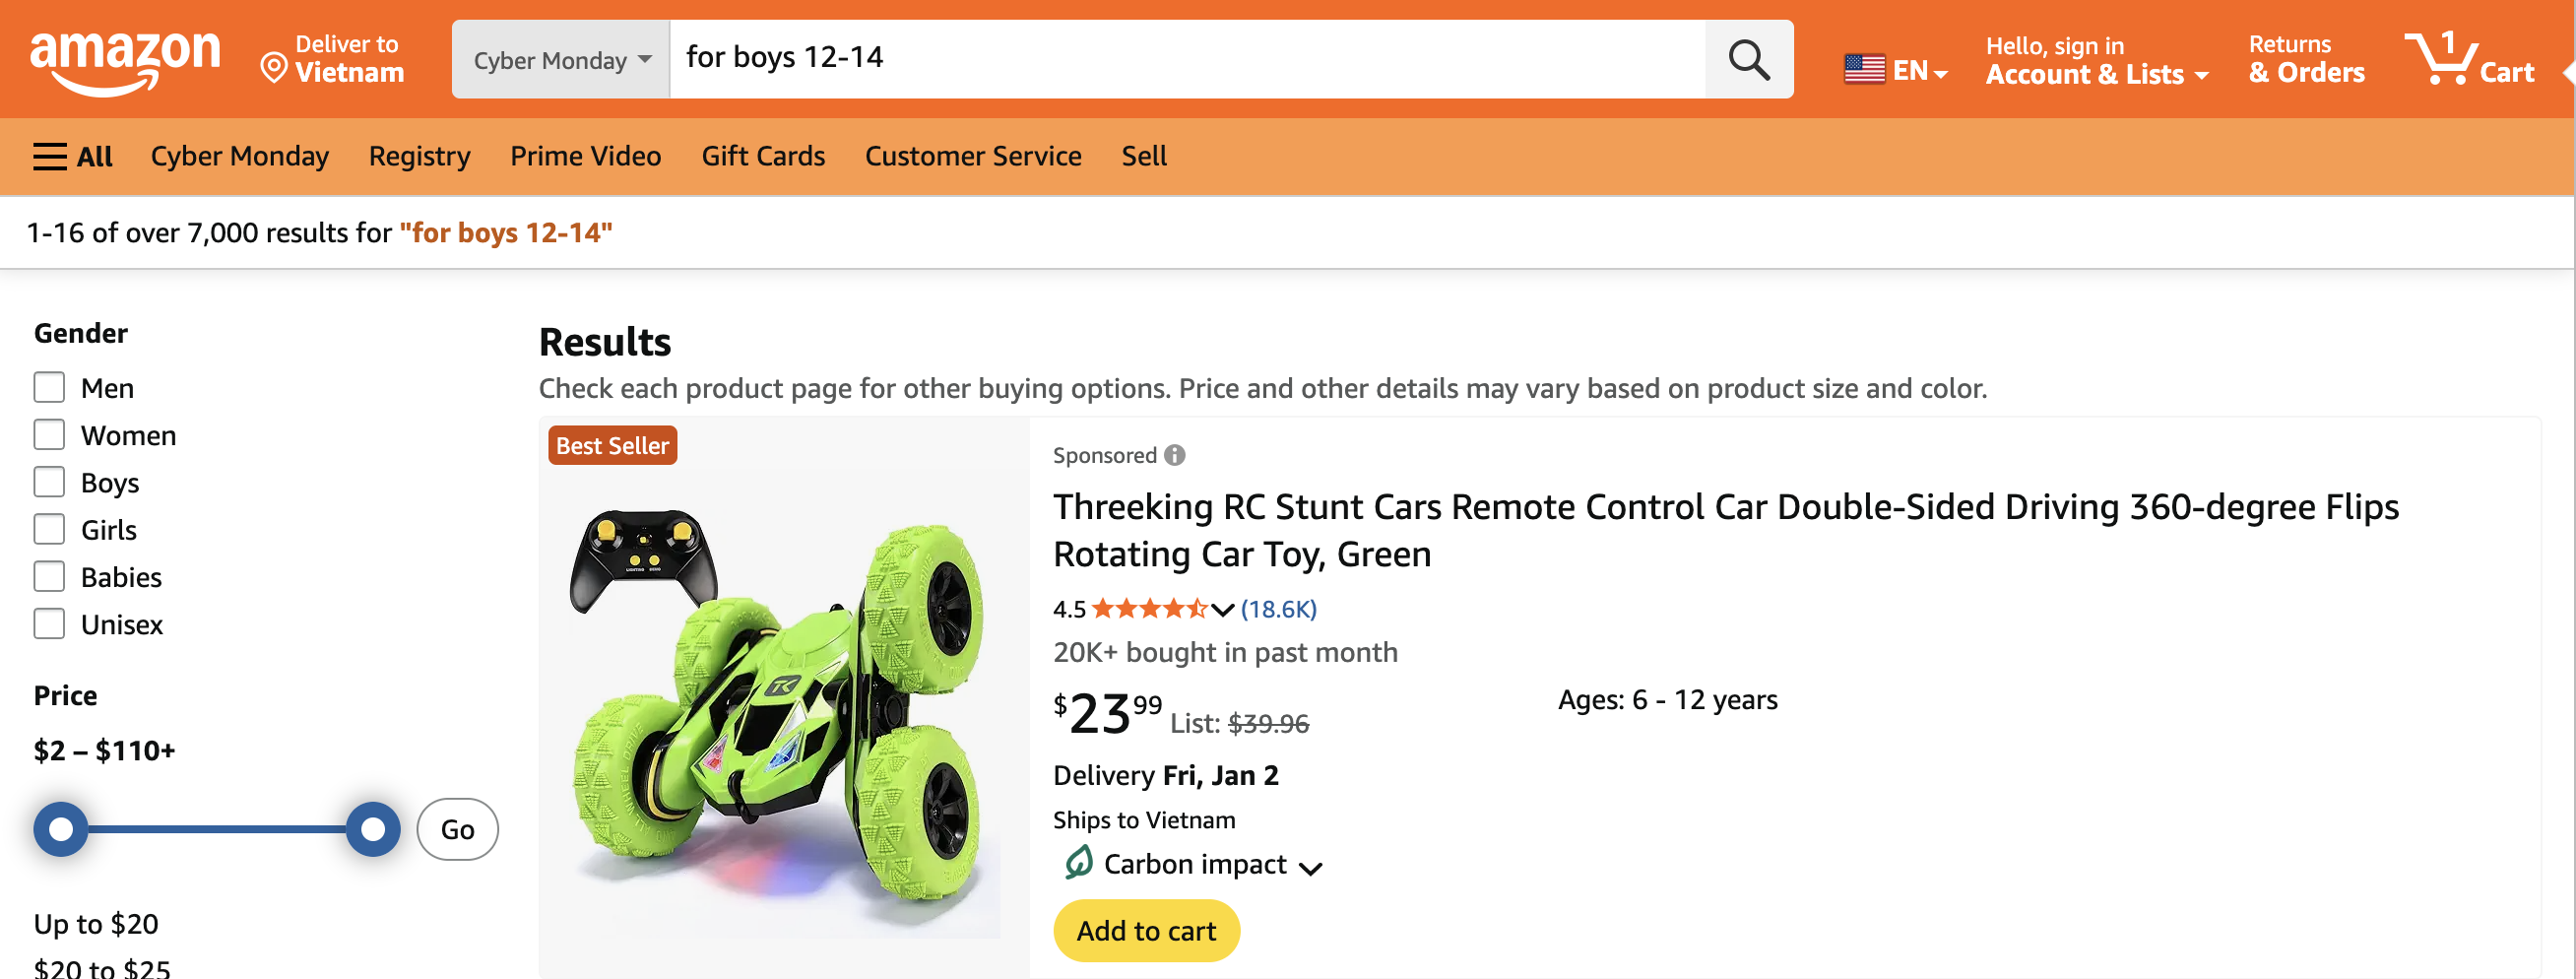Open the Cyber Monday search category dropdown
Image resolution: width=2576 pixels, height=979 pixels.
[561, 59]
